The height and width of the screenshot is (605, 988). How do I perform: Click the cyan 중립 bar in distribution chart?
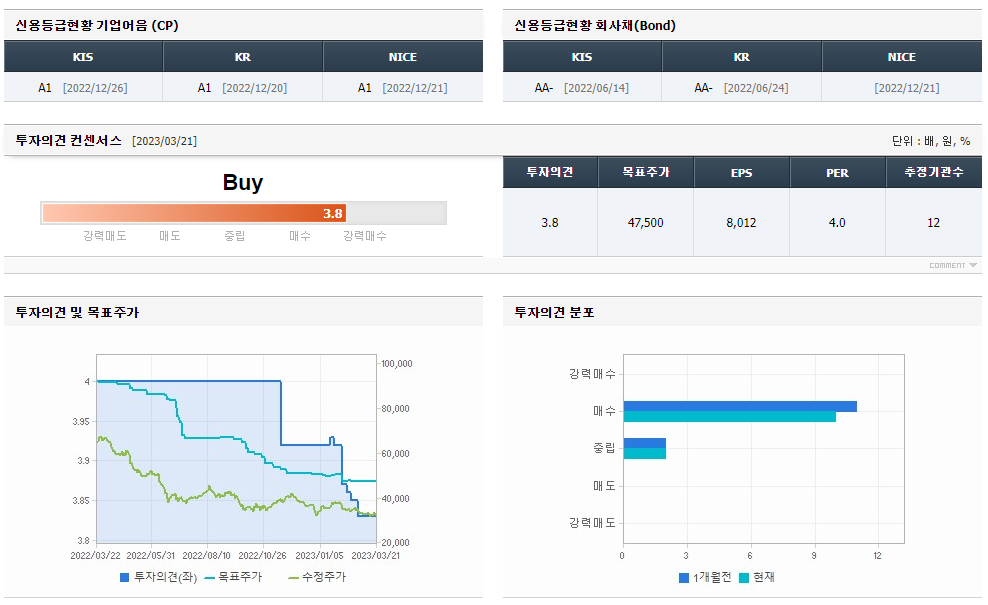pyautogui.click(x=645, y=454)
